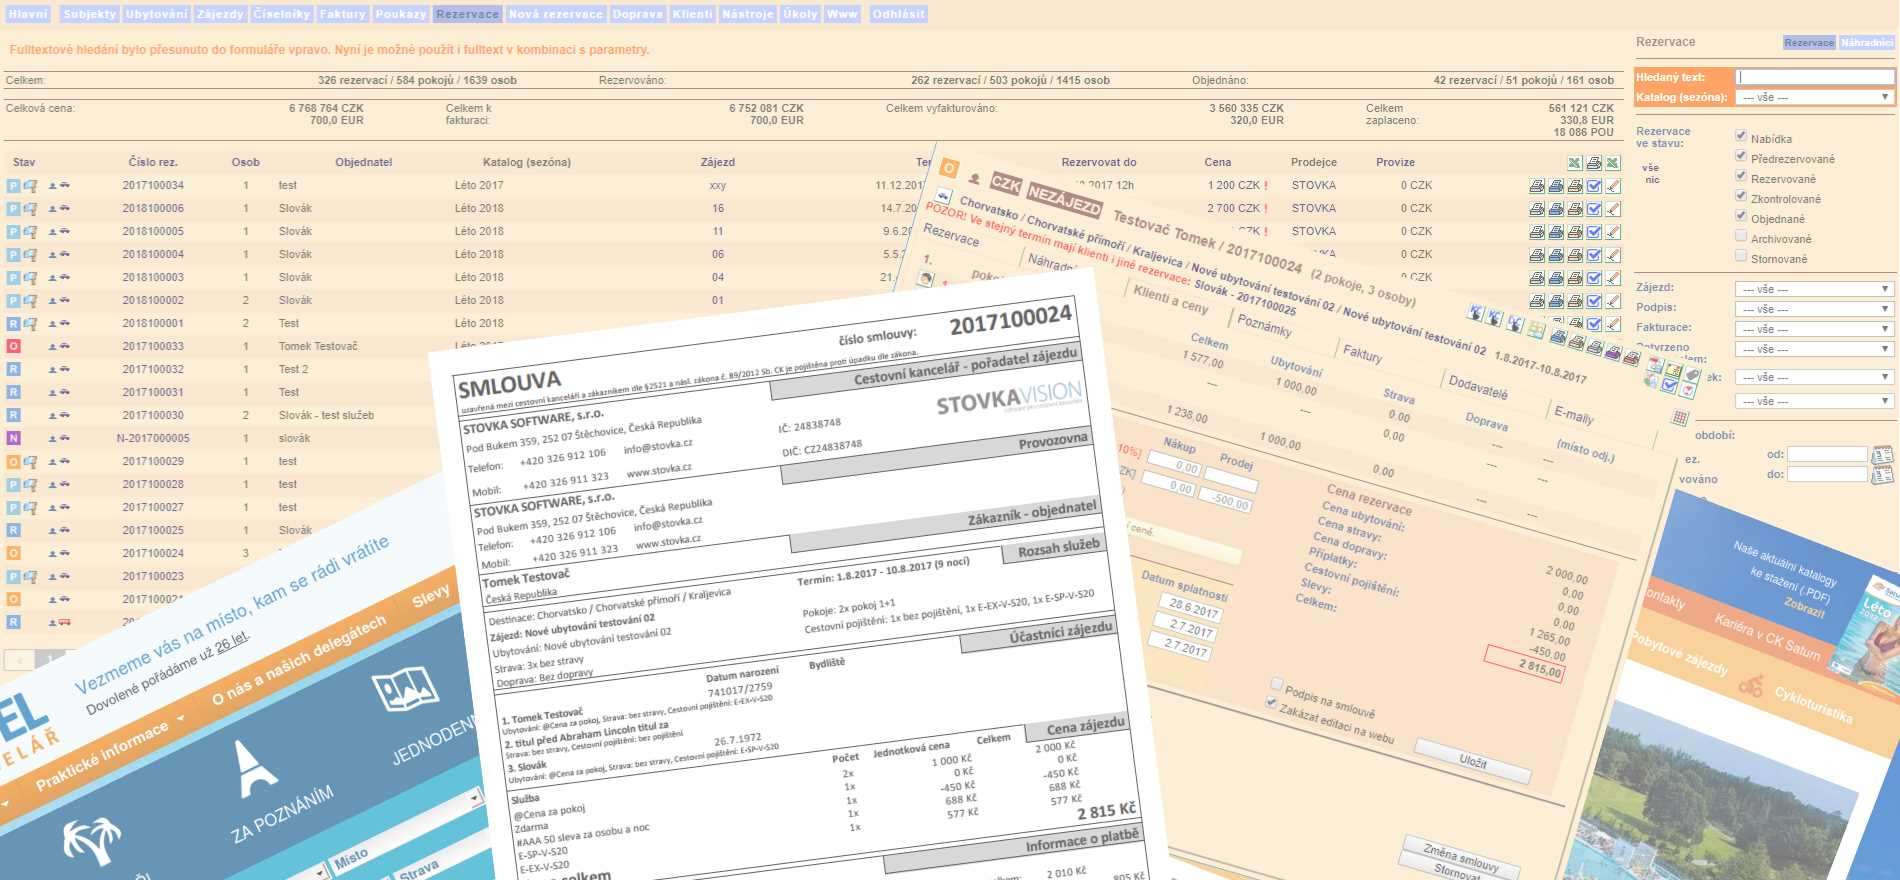This screenshot has width=1900, height=880.
Task: Click the red O status icon in row 2017100033
Action: click(13, 347)
